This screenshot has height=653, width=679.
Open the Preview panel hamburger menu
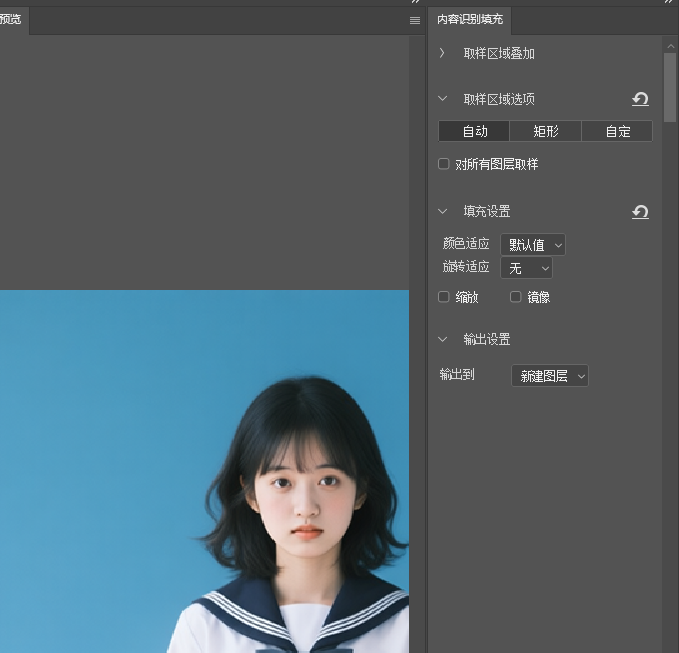[415, 20]
